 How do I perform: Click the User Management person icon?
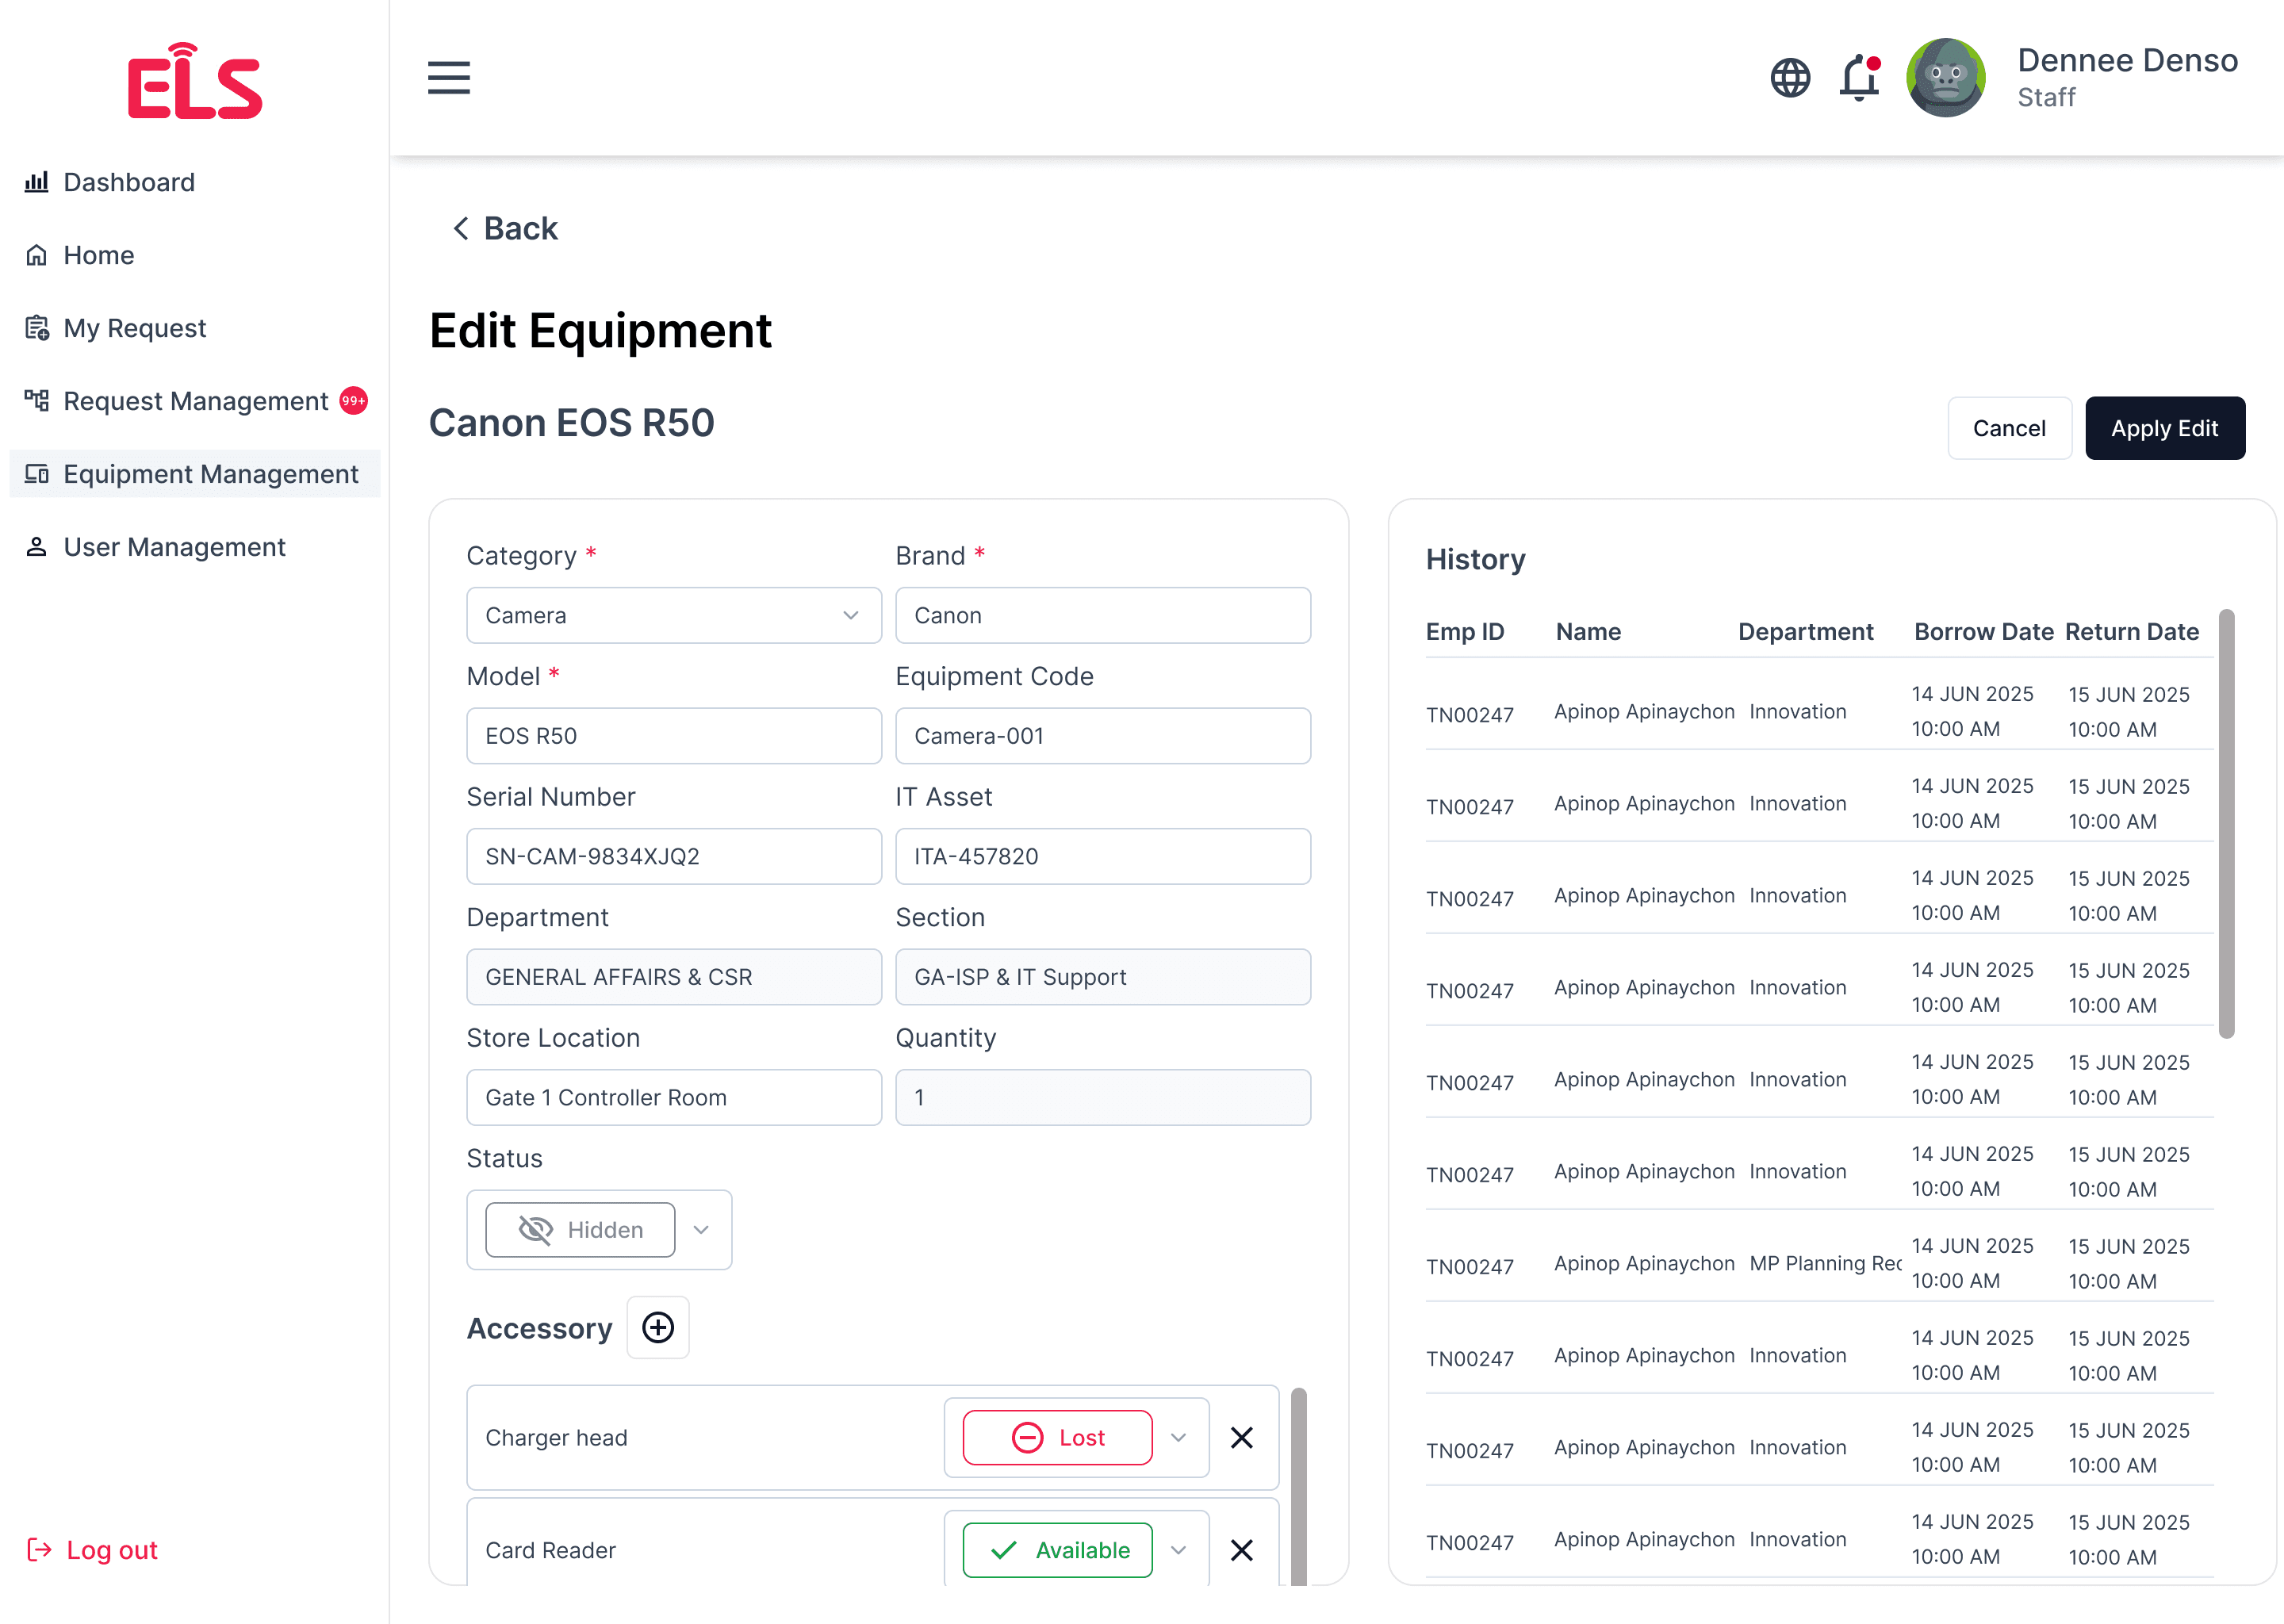[x=37, y=547]
